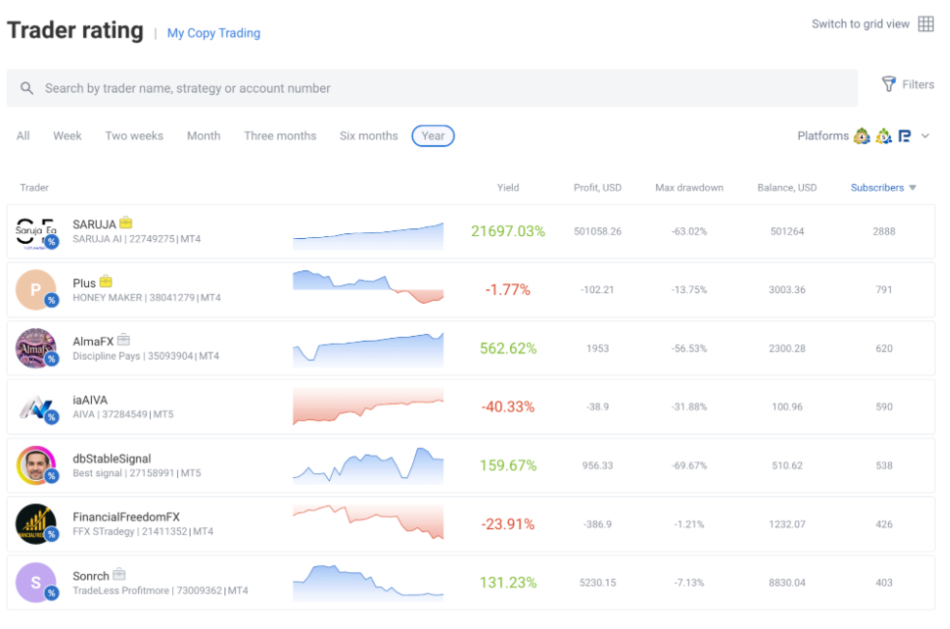The height and width of the screenshot is (629, 950).
Task: Select the Three months period tab
Action: click(x=280, y=136)
